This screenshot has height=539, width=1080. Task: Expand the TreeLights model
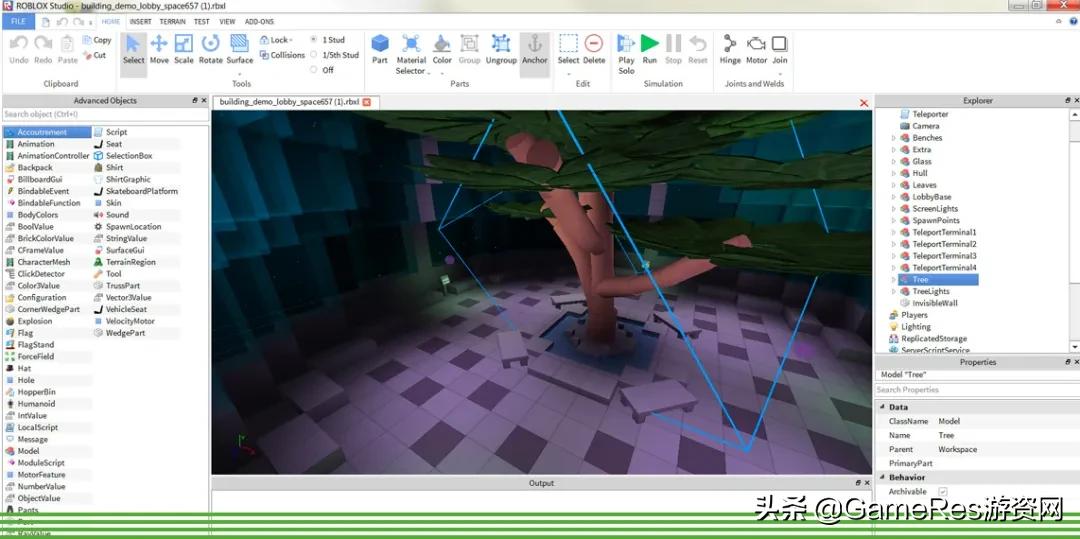(893, 291)
